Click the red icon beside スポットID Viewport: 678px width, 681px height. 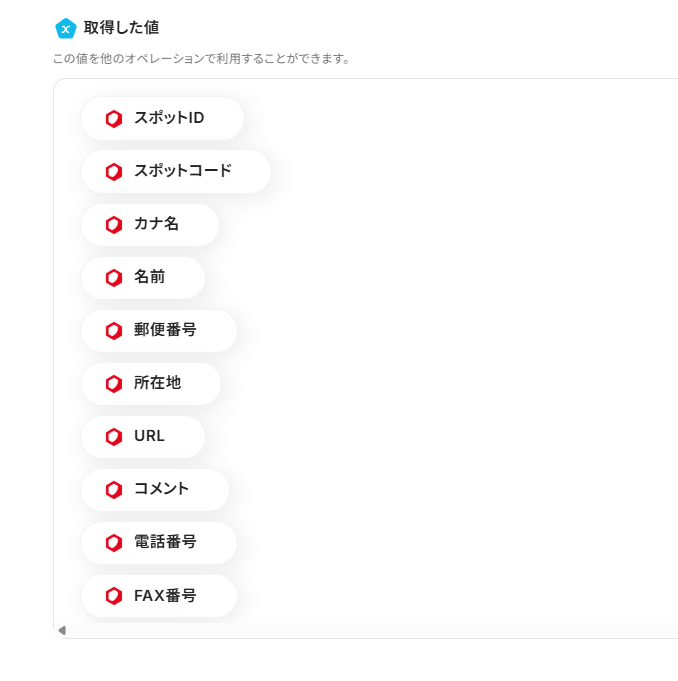[x=114, y=119]
